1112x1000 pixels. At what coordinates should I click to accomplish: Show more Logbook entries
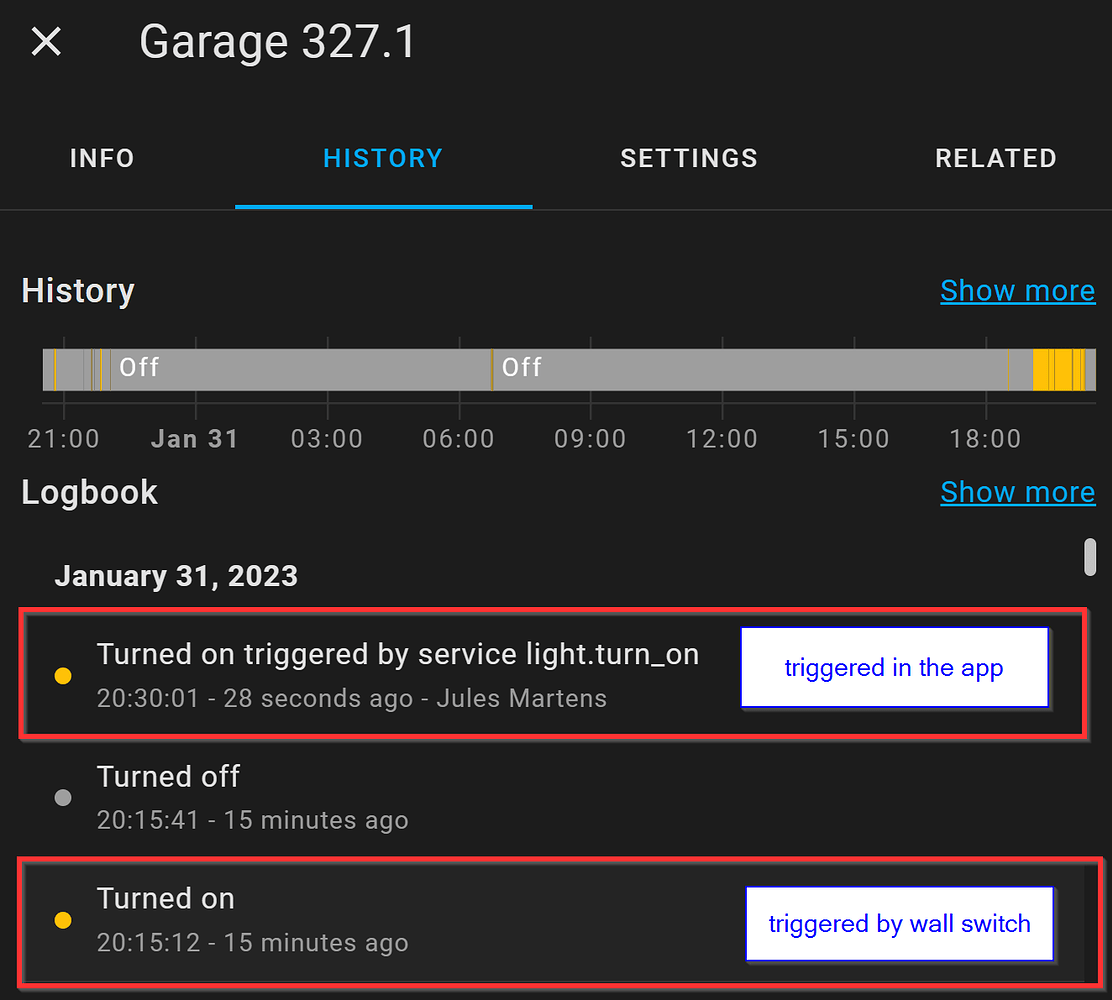point(1018,492)
